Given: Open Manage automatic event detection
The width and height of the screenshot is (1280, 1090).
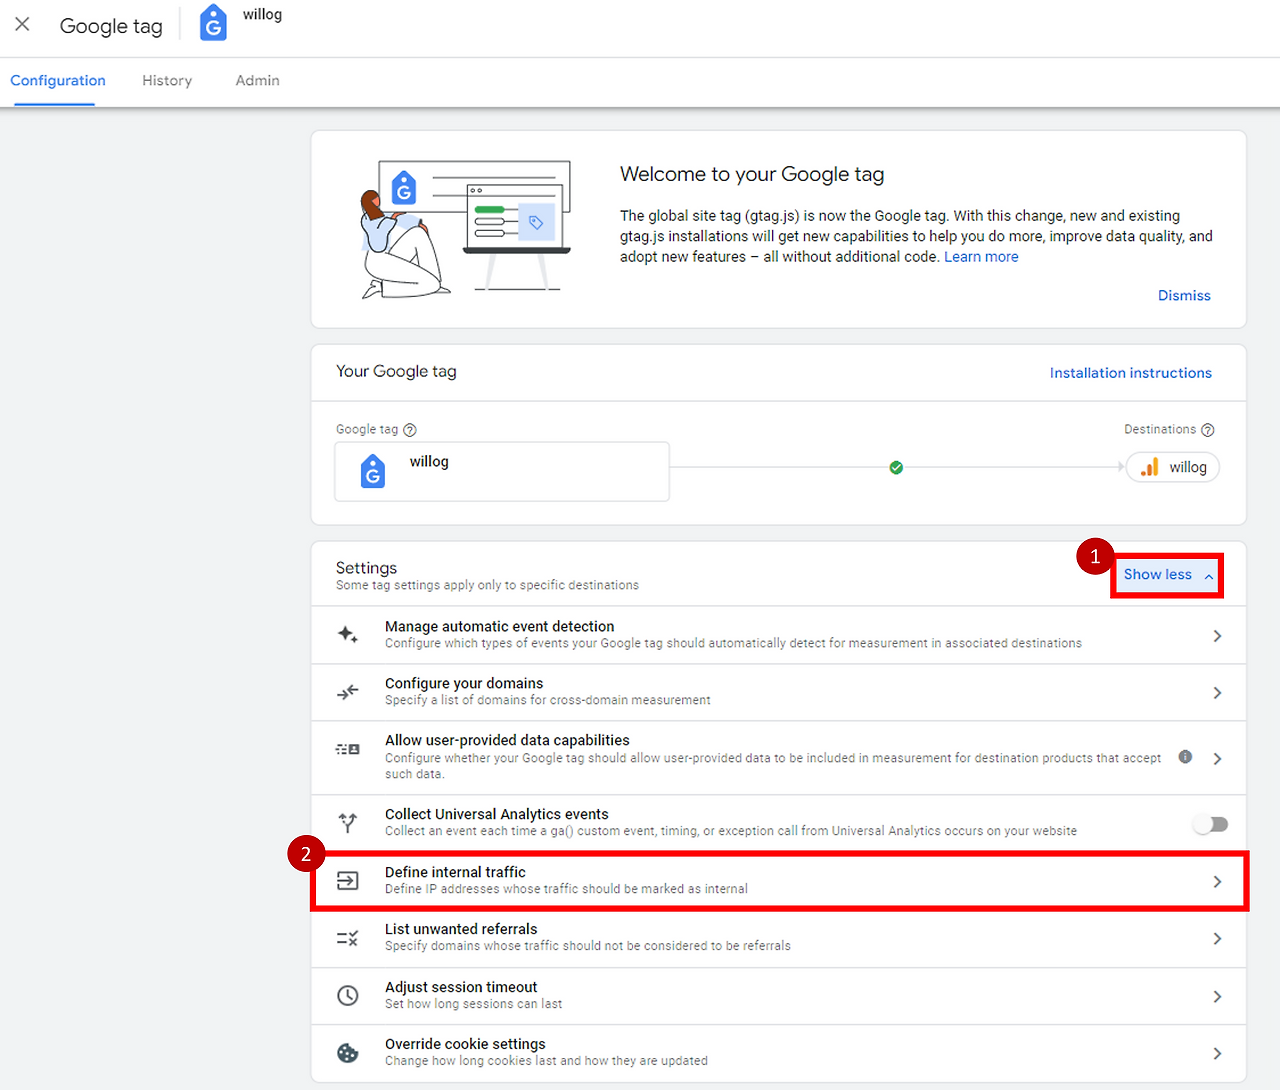Looking at the screenshot, I should [x=778, y=635].
